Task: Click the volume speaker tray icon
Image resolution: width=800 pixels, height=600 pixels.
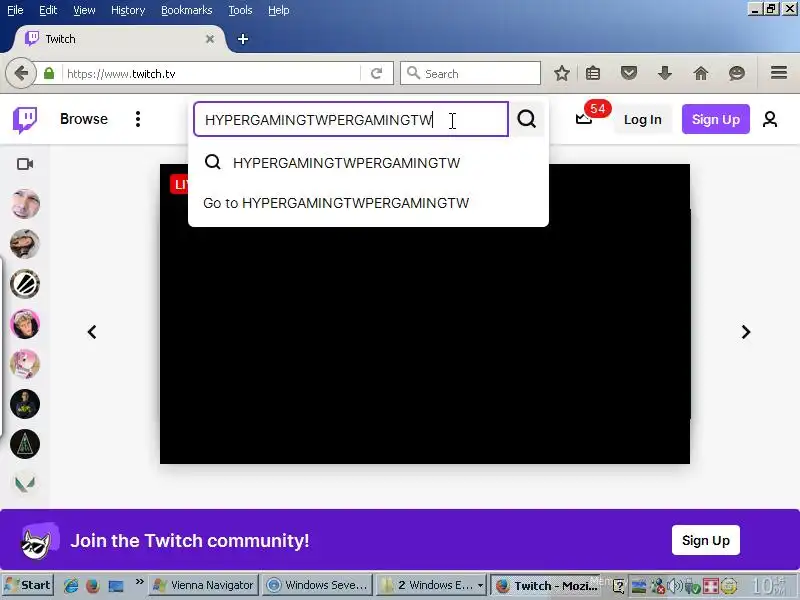Action: 675,586
